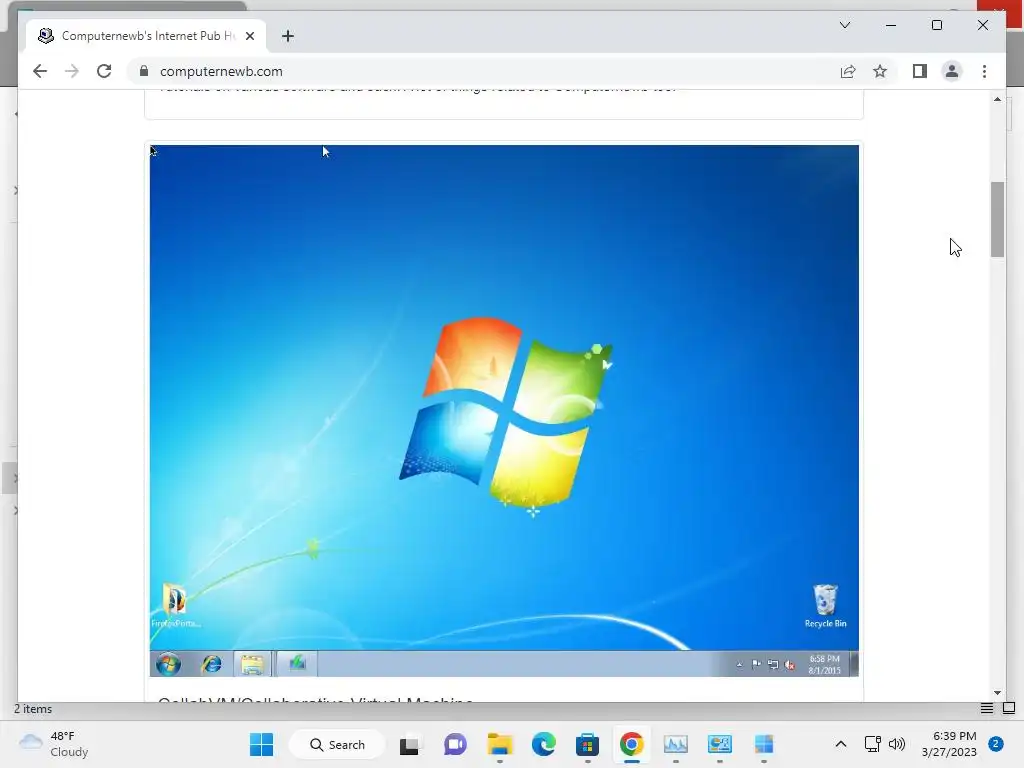Open Internet Explorer in the VM taskbar
The width and height of the screenshot is (1024, 768).
(211, 664)
